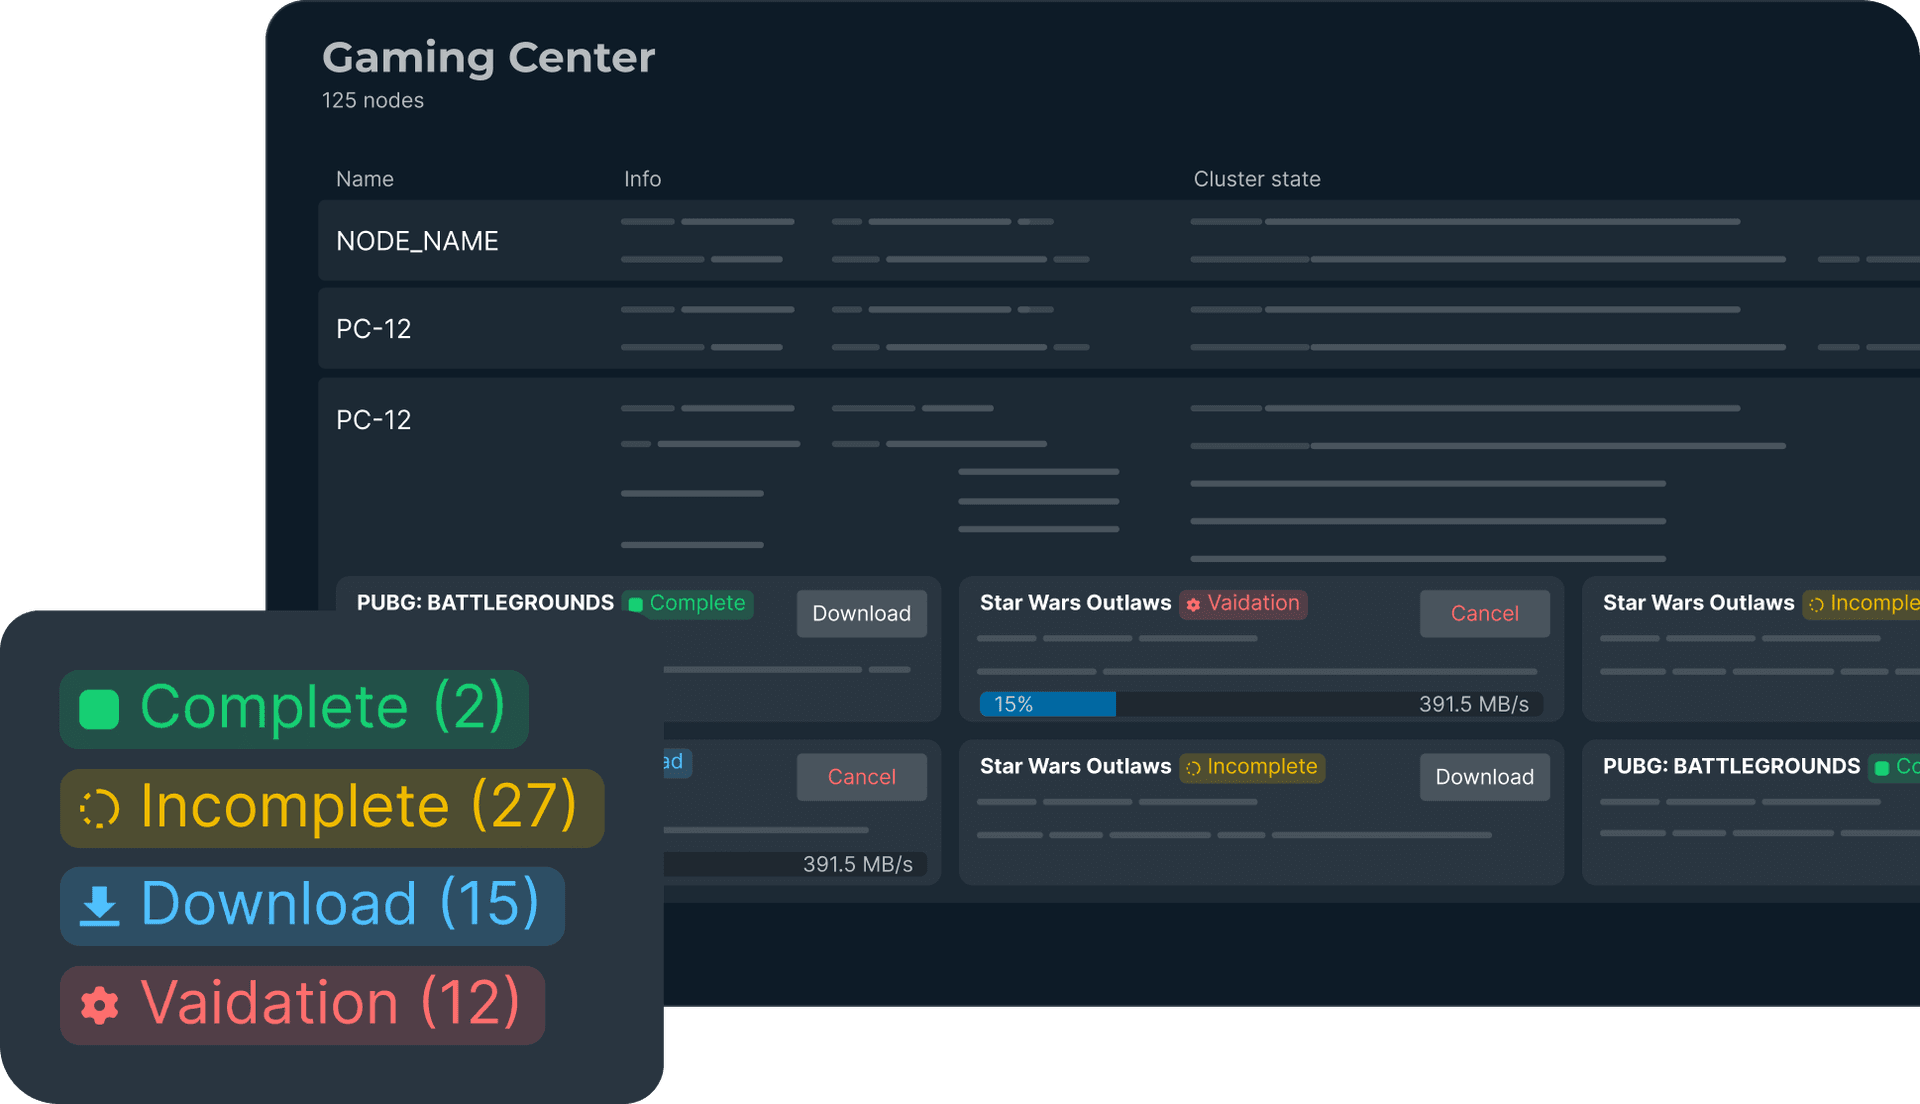Click the gear icon in Vaidation (12) chip
The image size is (1920, 1104).
[99, 1005]
